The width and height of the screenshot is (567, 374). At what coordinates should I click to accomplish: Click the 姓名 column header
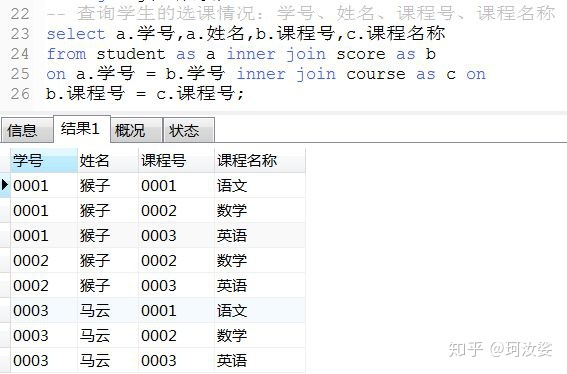click(108, 160)
